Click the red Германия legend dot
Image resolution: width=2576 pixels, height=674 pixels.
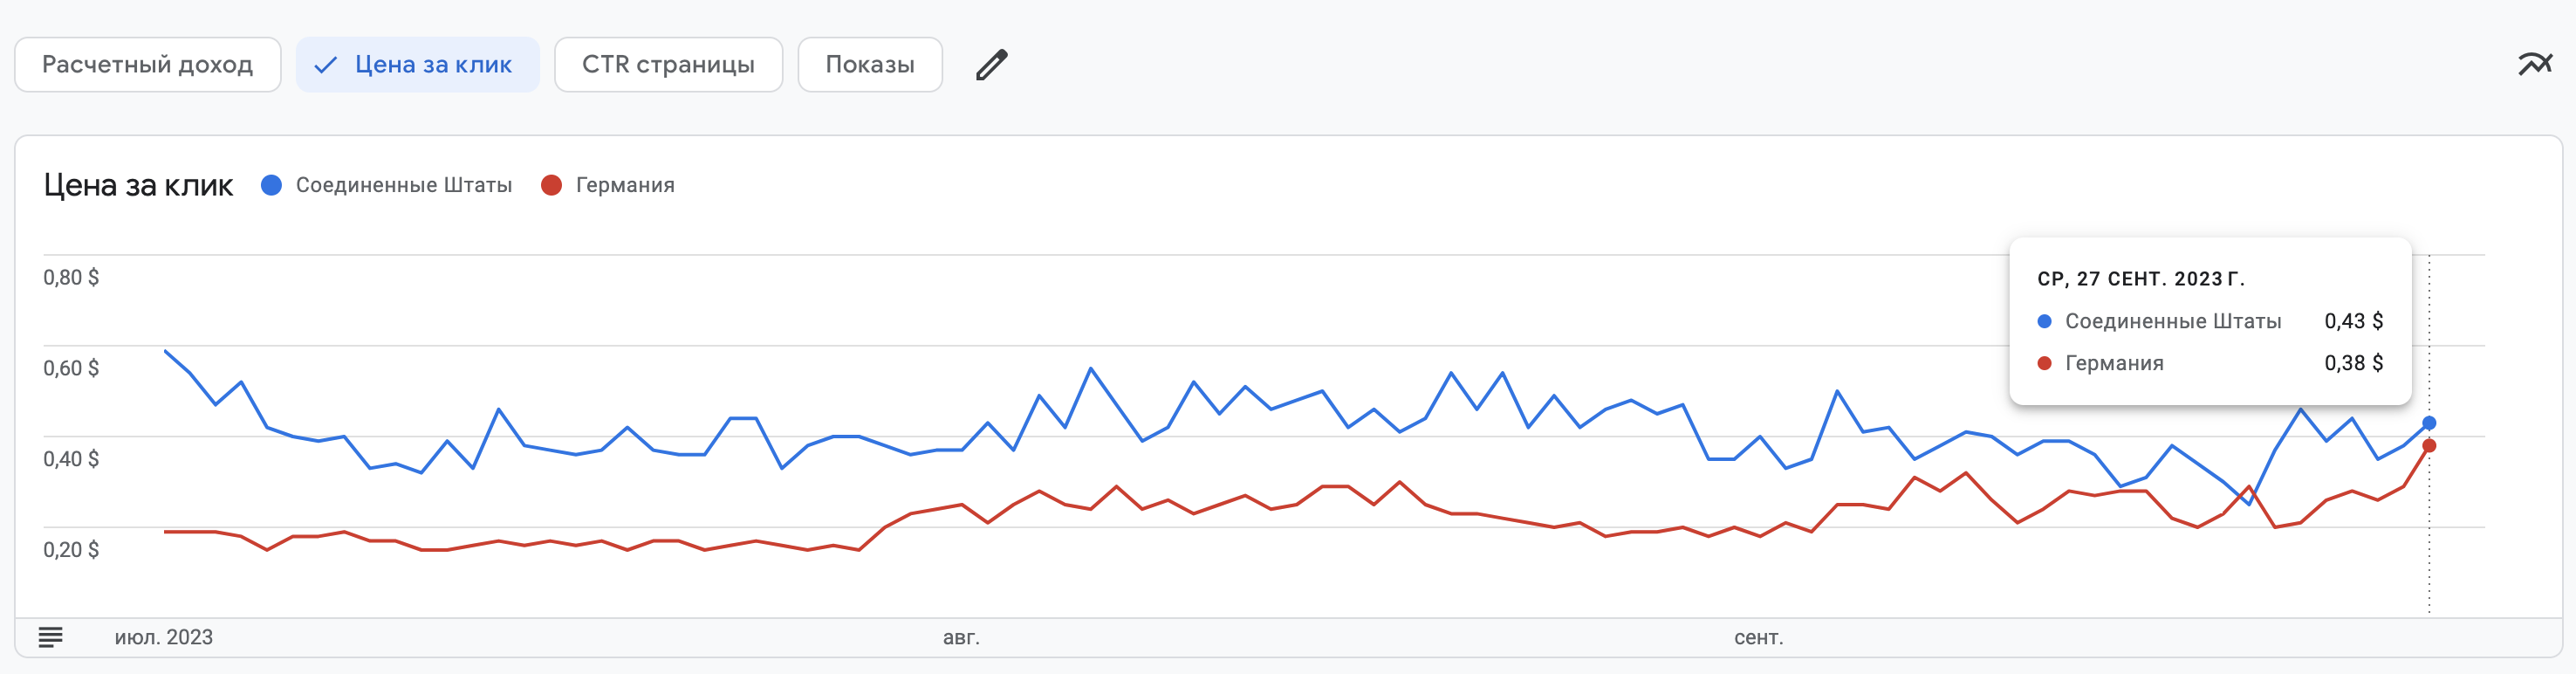[551, 185]
